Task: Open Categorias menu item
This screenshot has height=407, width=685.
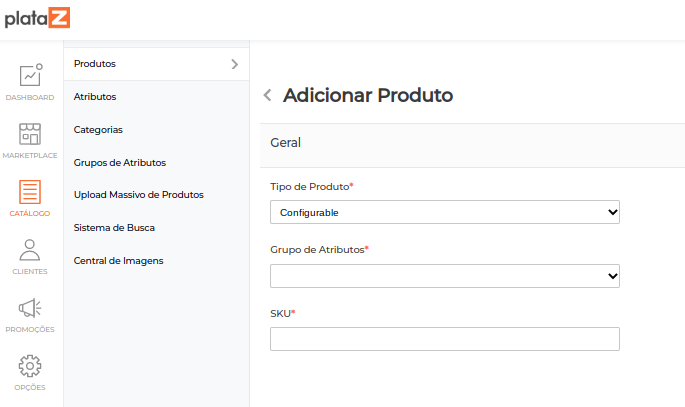Action: click(98, 130)
